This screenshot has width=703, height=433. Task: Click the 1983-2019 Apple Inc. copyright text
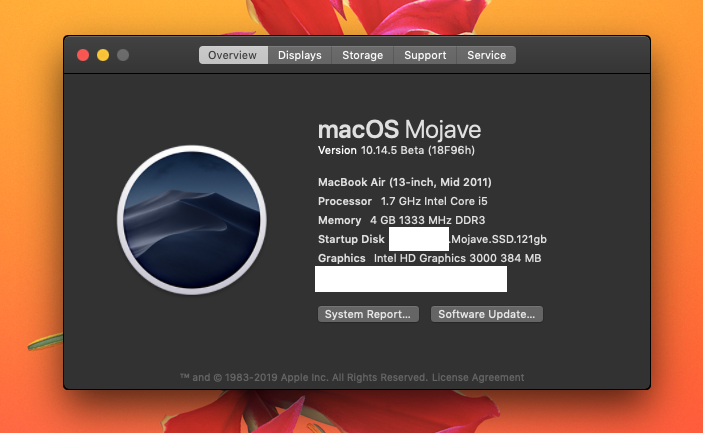tap(304, 377)
